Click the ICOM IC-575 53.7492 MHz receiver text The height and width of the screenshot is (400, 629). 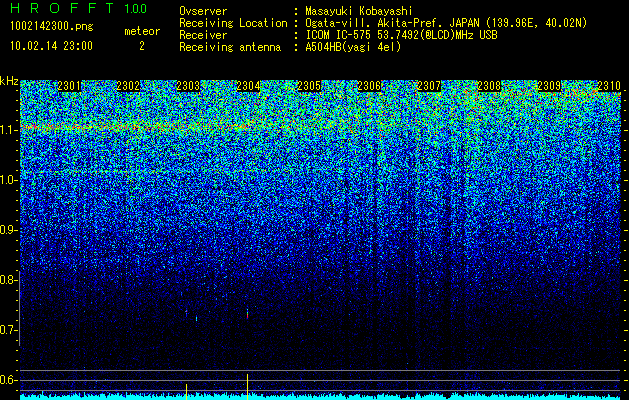(x=402, y=35)
